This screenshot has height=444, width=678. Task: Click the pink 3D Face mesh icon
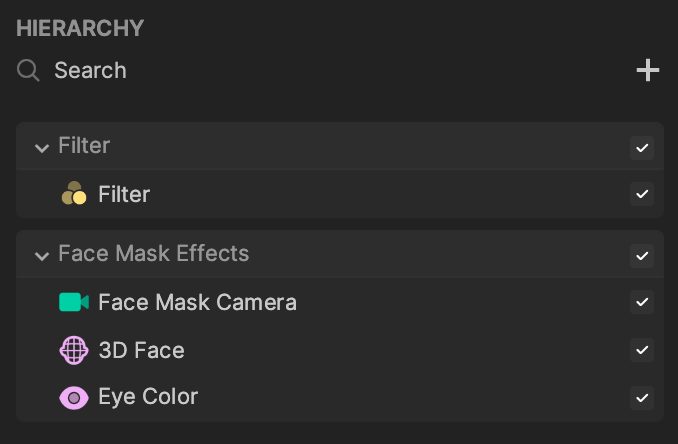(x=74, y=350)
